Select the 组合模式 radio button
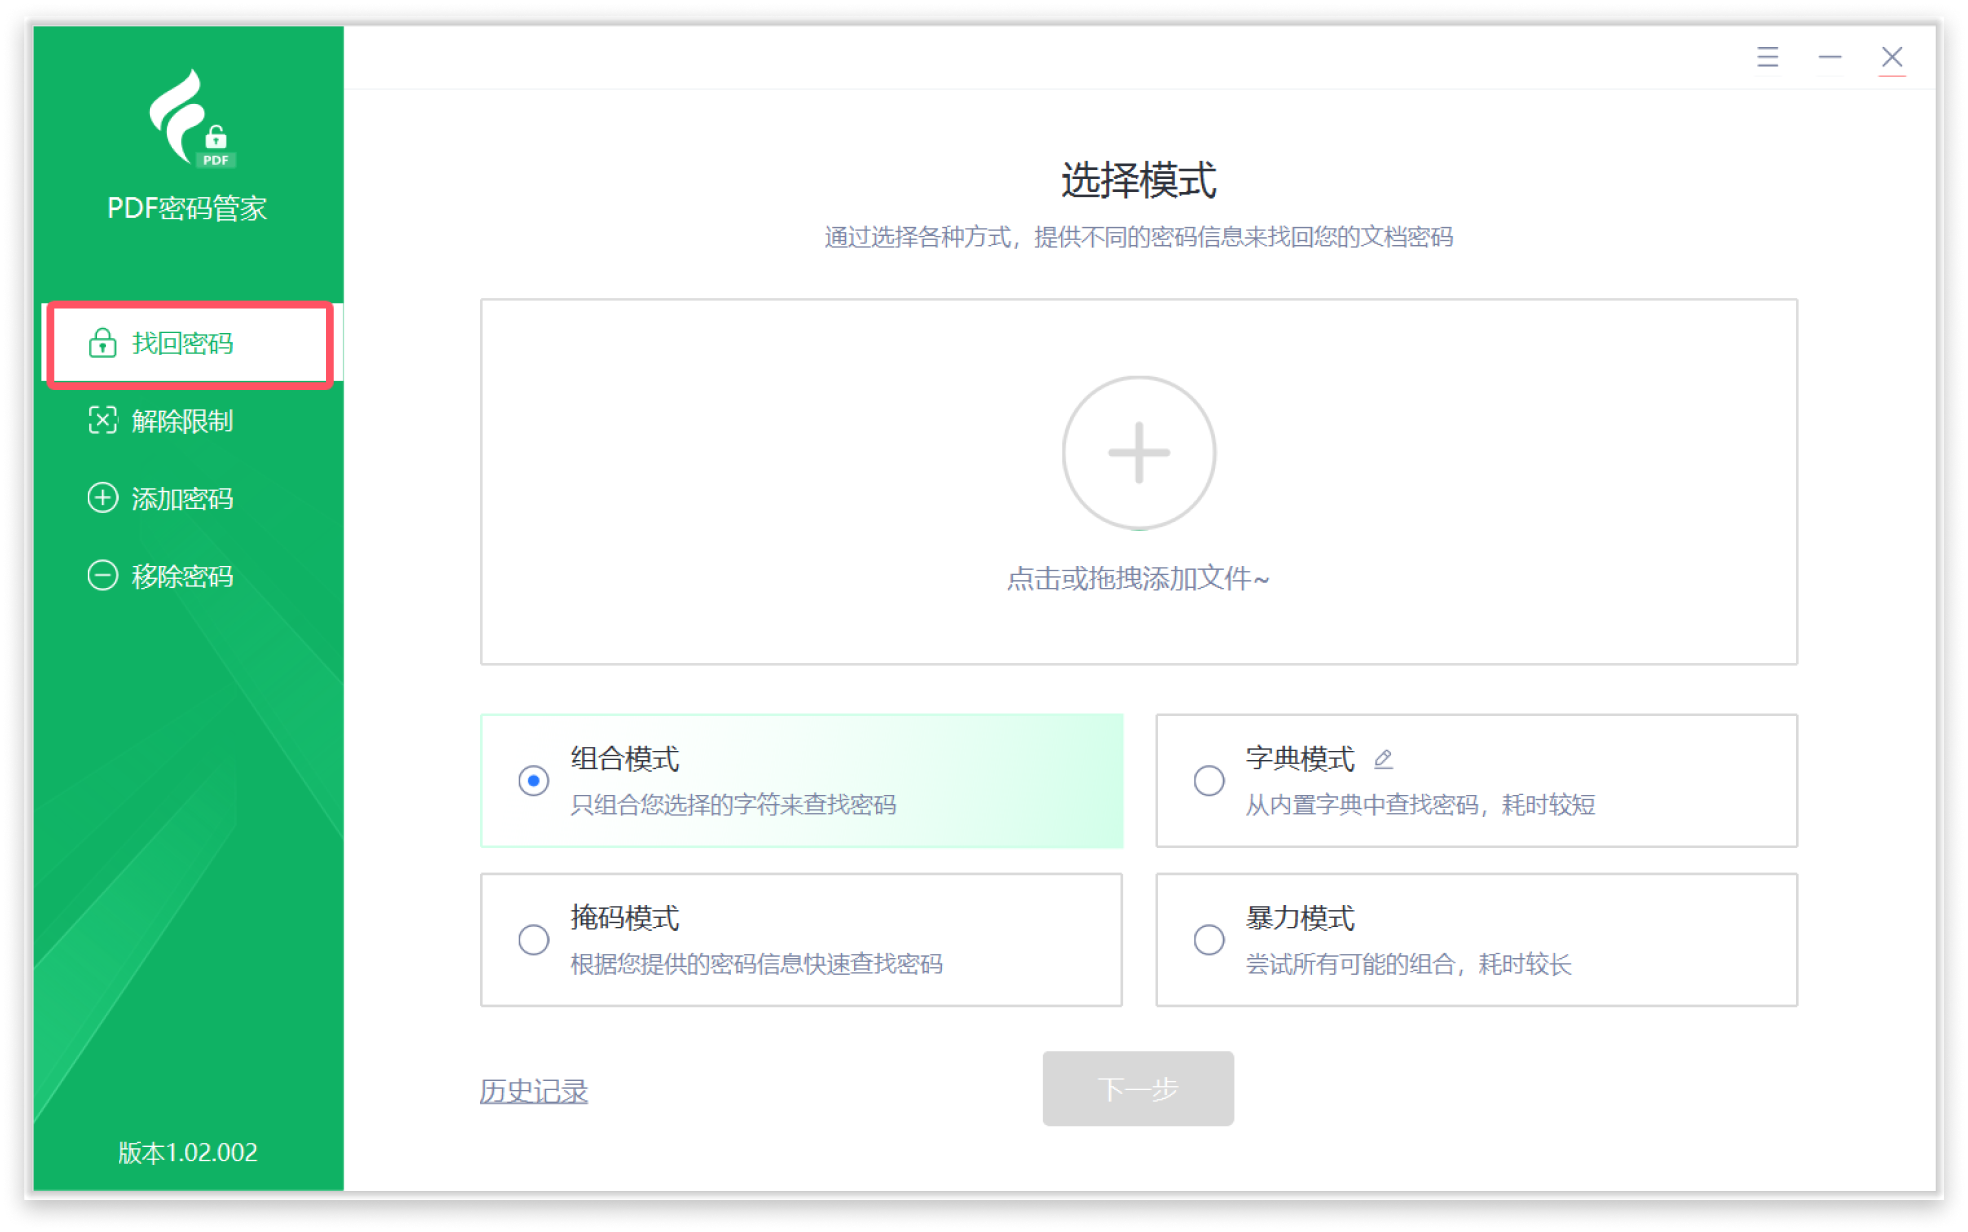1968x1232 pixels. pos(533,780)
